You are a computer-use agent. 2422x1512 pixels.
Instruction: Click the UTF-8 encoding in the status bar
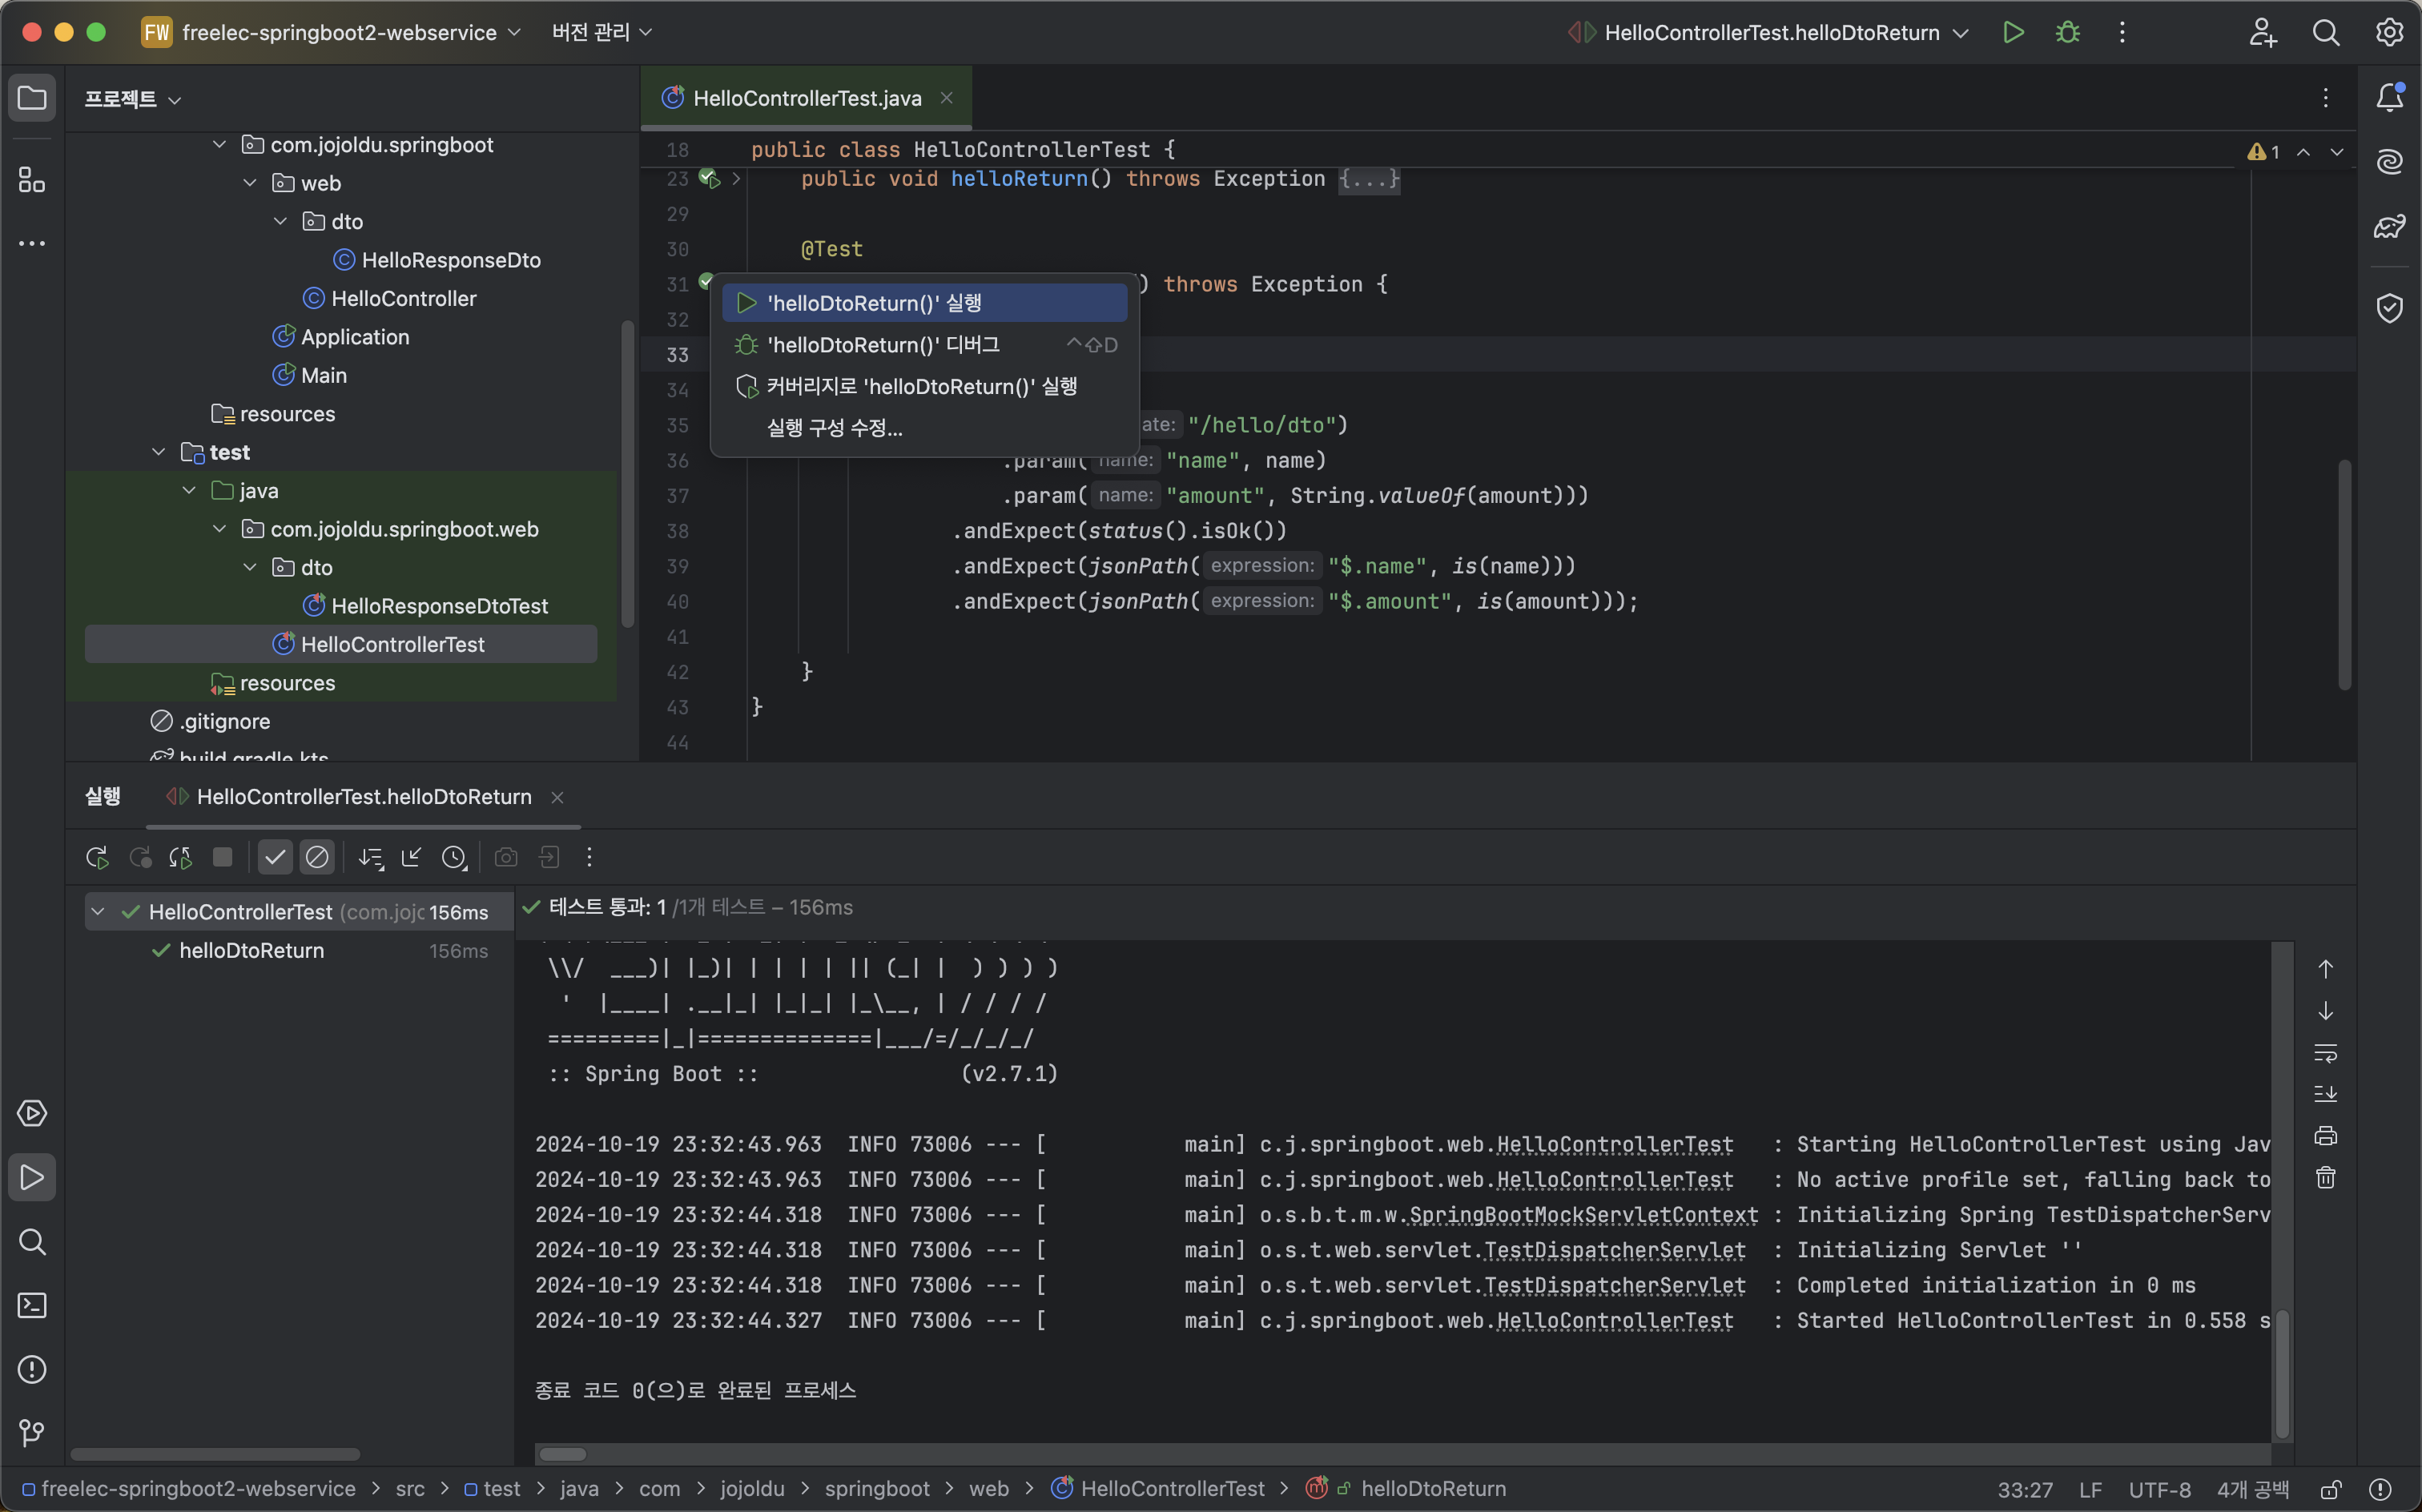pos(2159,1489)
